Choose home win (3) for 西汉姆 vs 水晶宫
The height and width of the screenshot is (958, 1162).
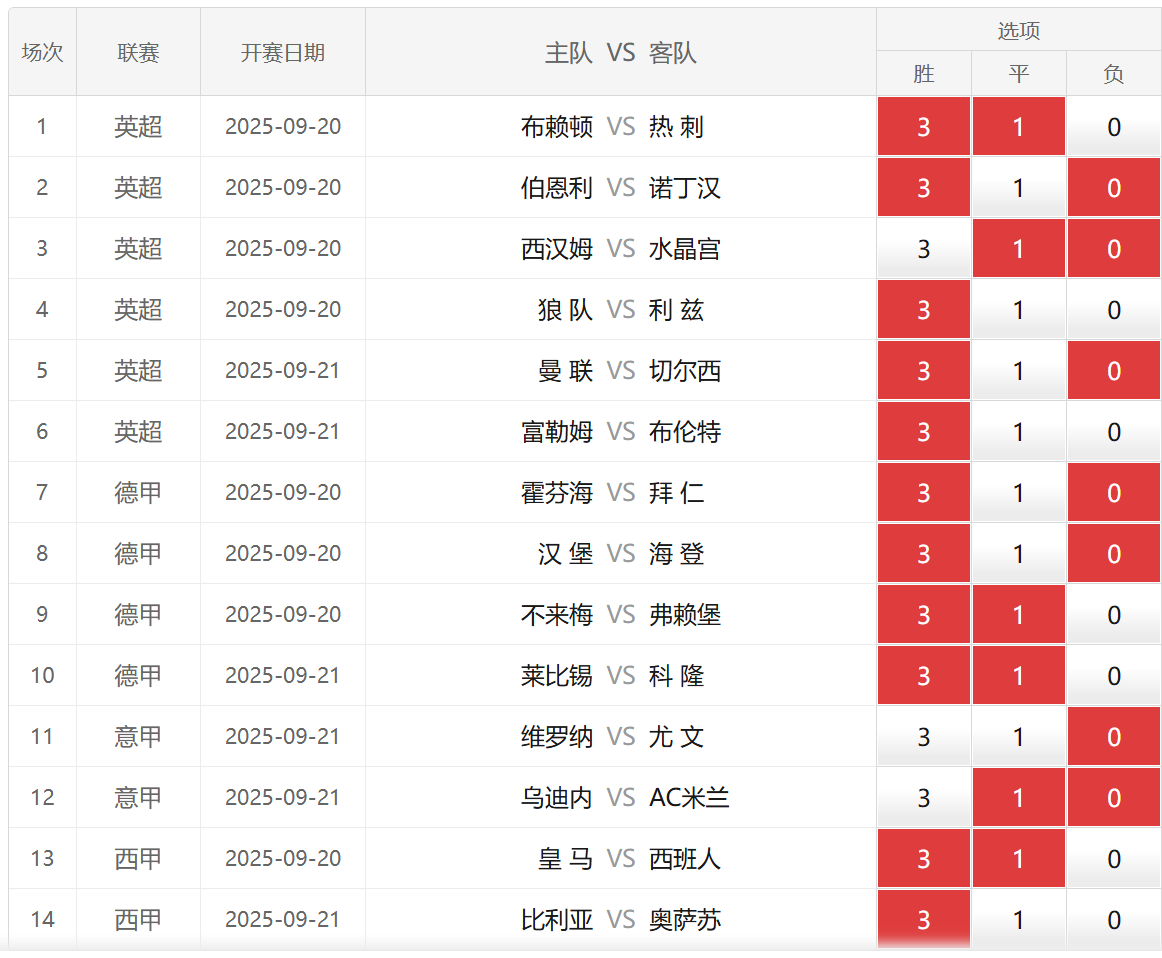[923, 249]
